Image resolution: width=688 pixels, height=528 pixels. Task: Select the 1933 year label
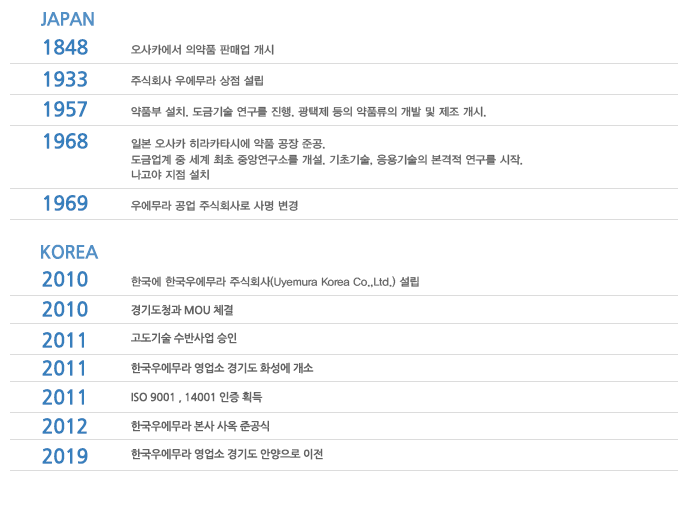point(65,79)
